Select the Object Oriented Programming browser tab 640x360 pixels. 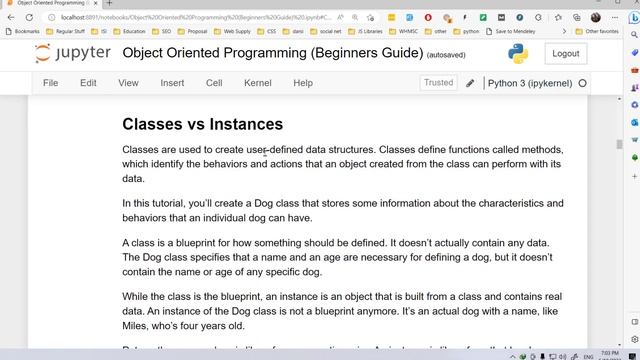click(51, 3)
